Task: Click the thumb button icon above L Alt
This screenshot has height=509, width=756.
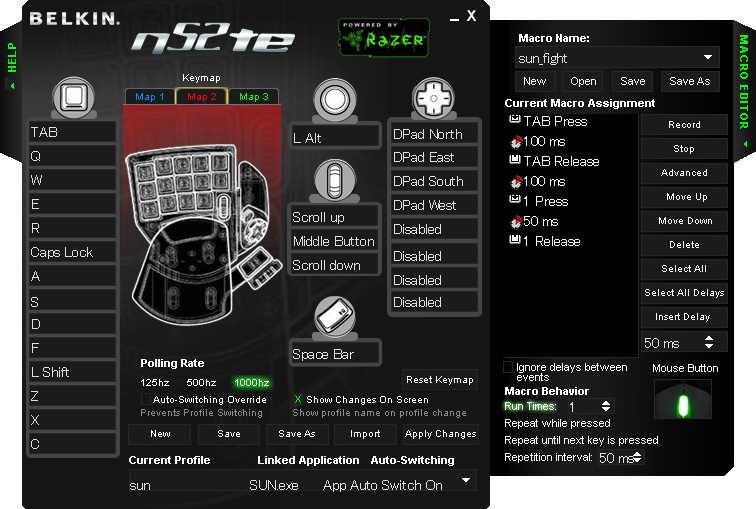Action: point(335,100)
